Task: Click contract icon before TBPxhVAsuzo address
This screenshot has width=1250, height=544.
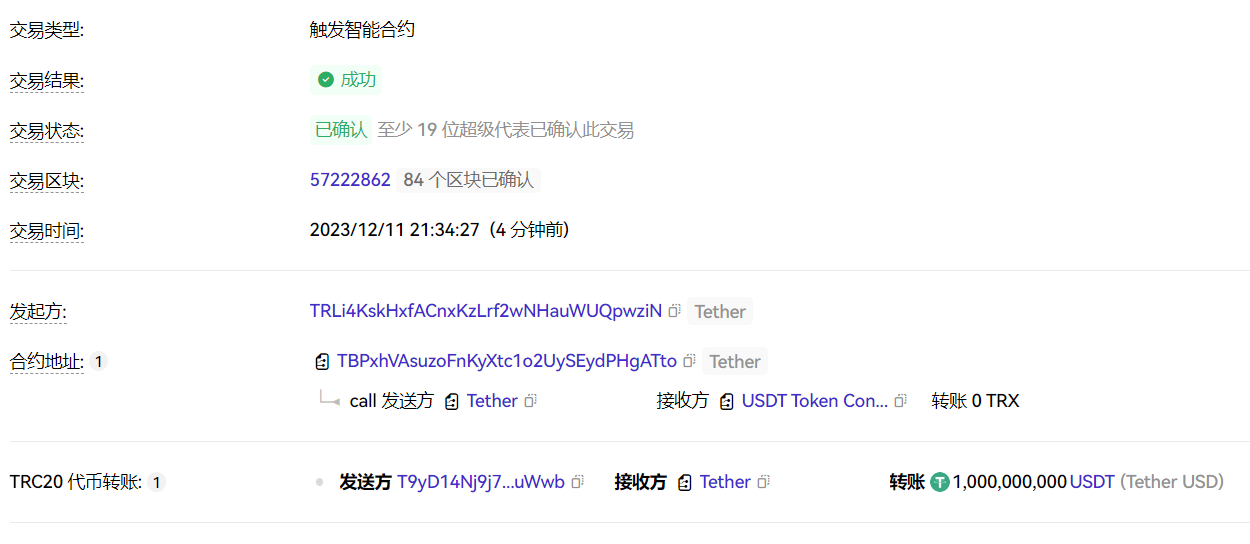Action: tap(322, 361)
